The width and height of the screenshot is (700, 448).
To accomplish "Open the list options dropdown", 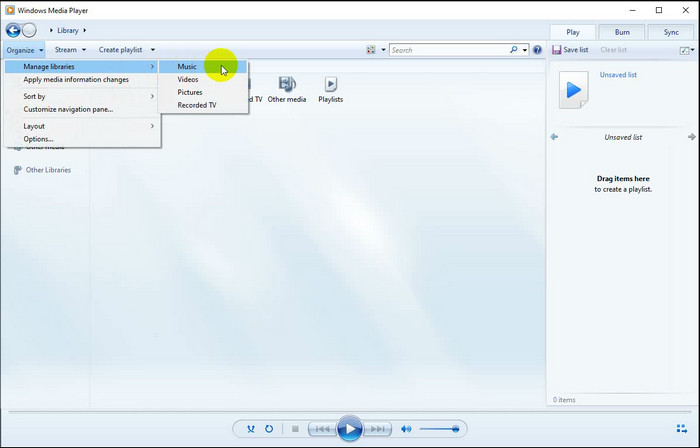I will click(x=685, y=50).
